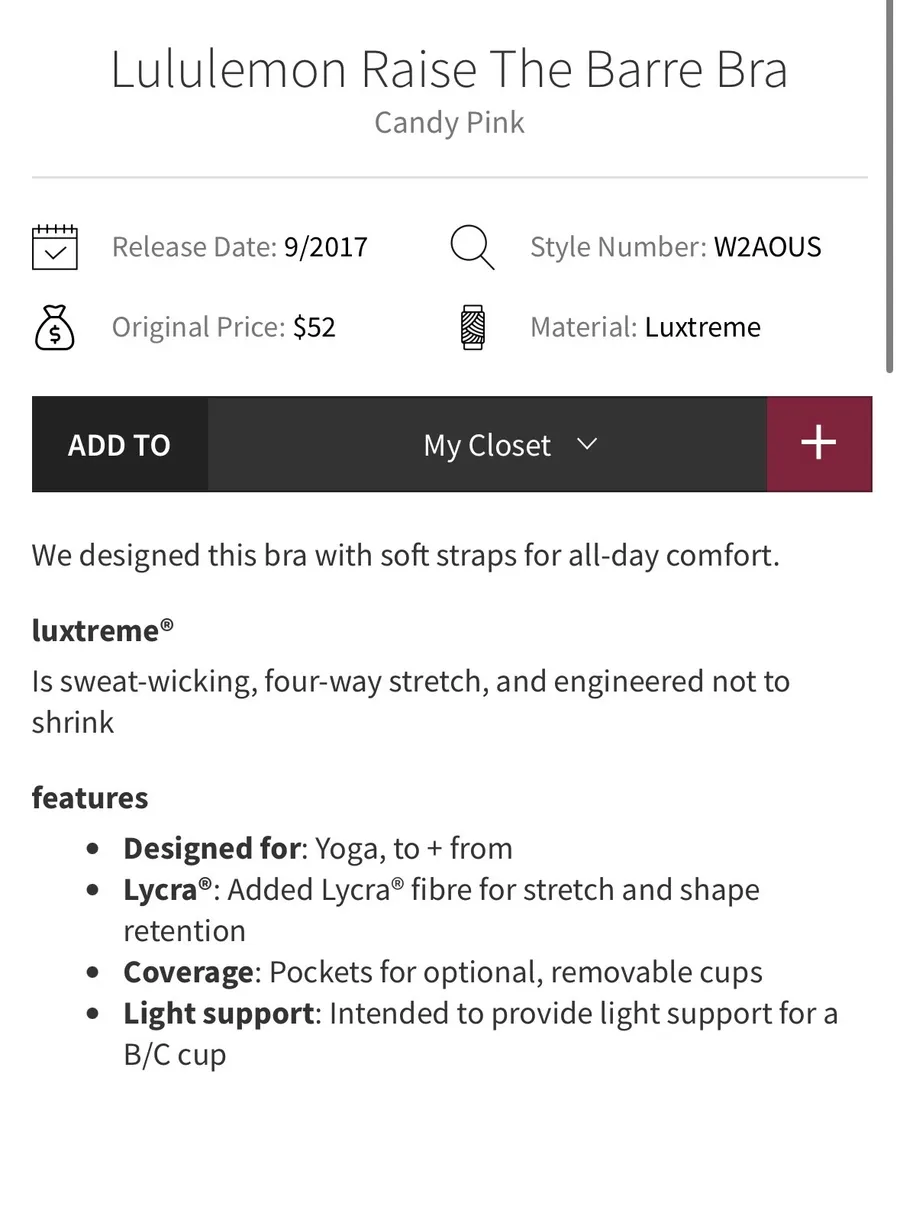Click the Coverage bullet item
The width and height of the screenshot is (900, 1209).
[x=443, y=972]
